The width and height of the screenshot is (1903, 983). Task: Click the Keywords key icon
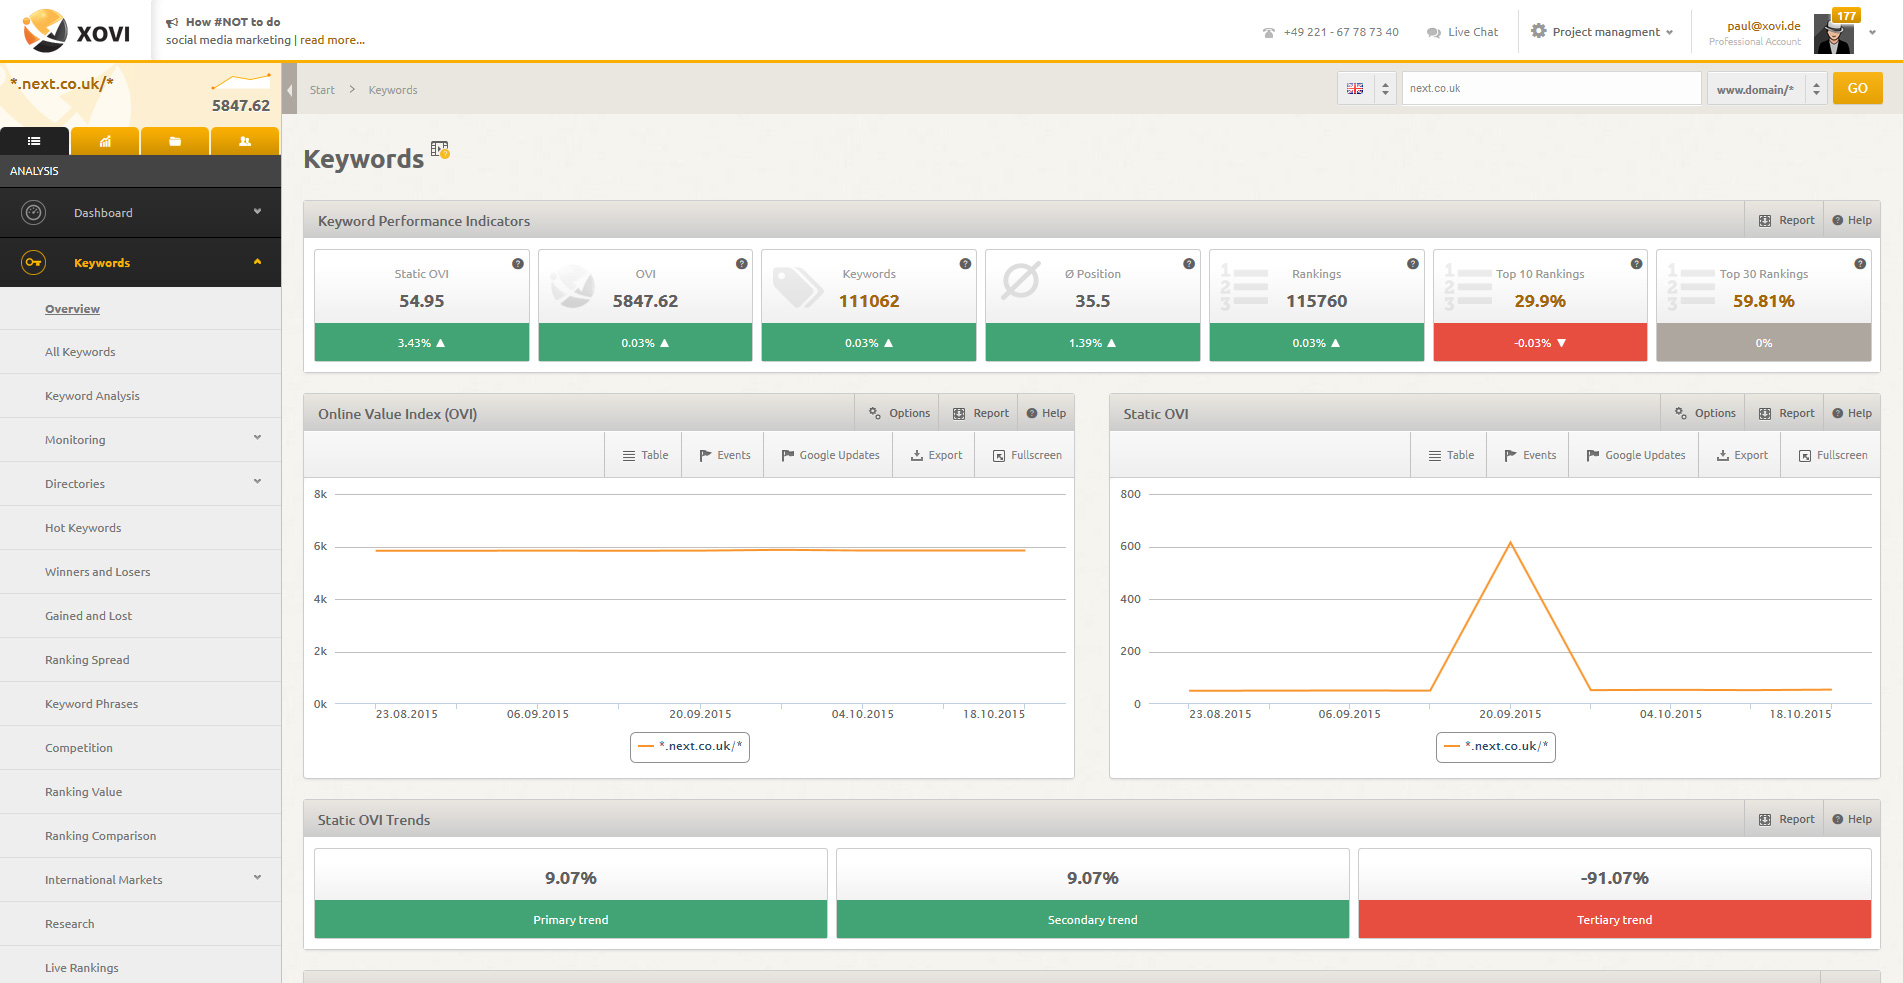coord(34,262)
